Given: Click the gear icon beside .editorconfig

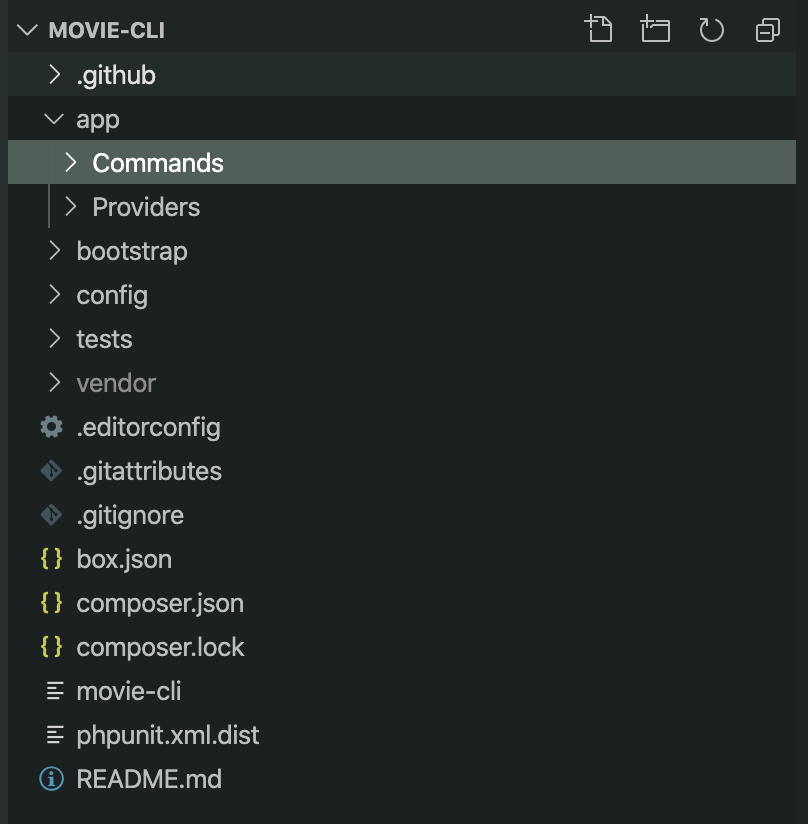Looking at the screenshot, I should (51, 427).
